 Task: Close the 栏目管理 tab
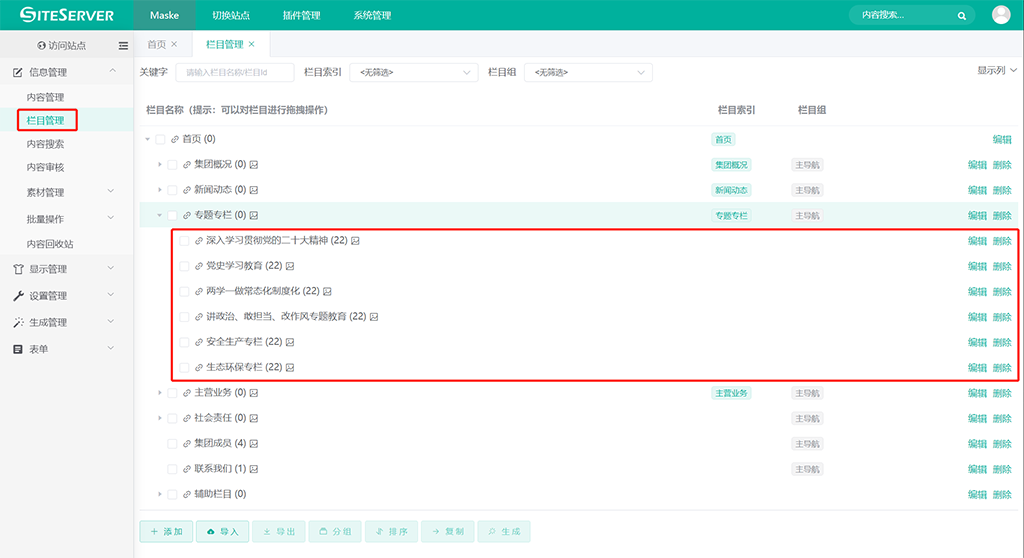point(252,44)
